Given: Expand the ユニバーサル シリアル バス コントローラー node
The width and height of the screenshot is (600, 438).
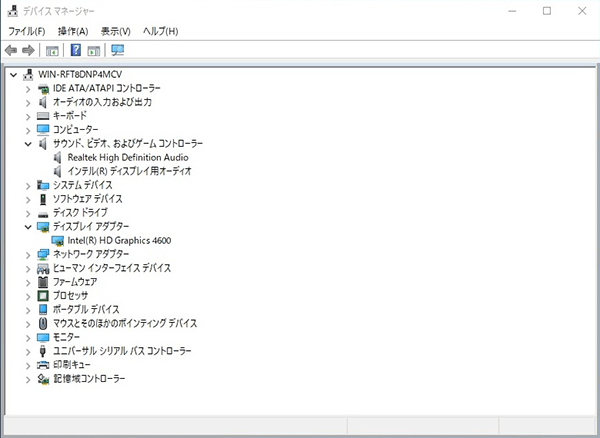Looking at the screenshot, I should tap(28, 352).
